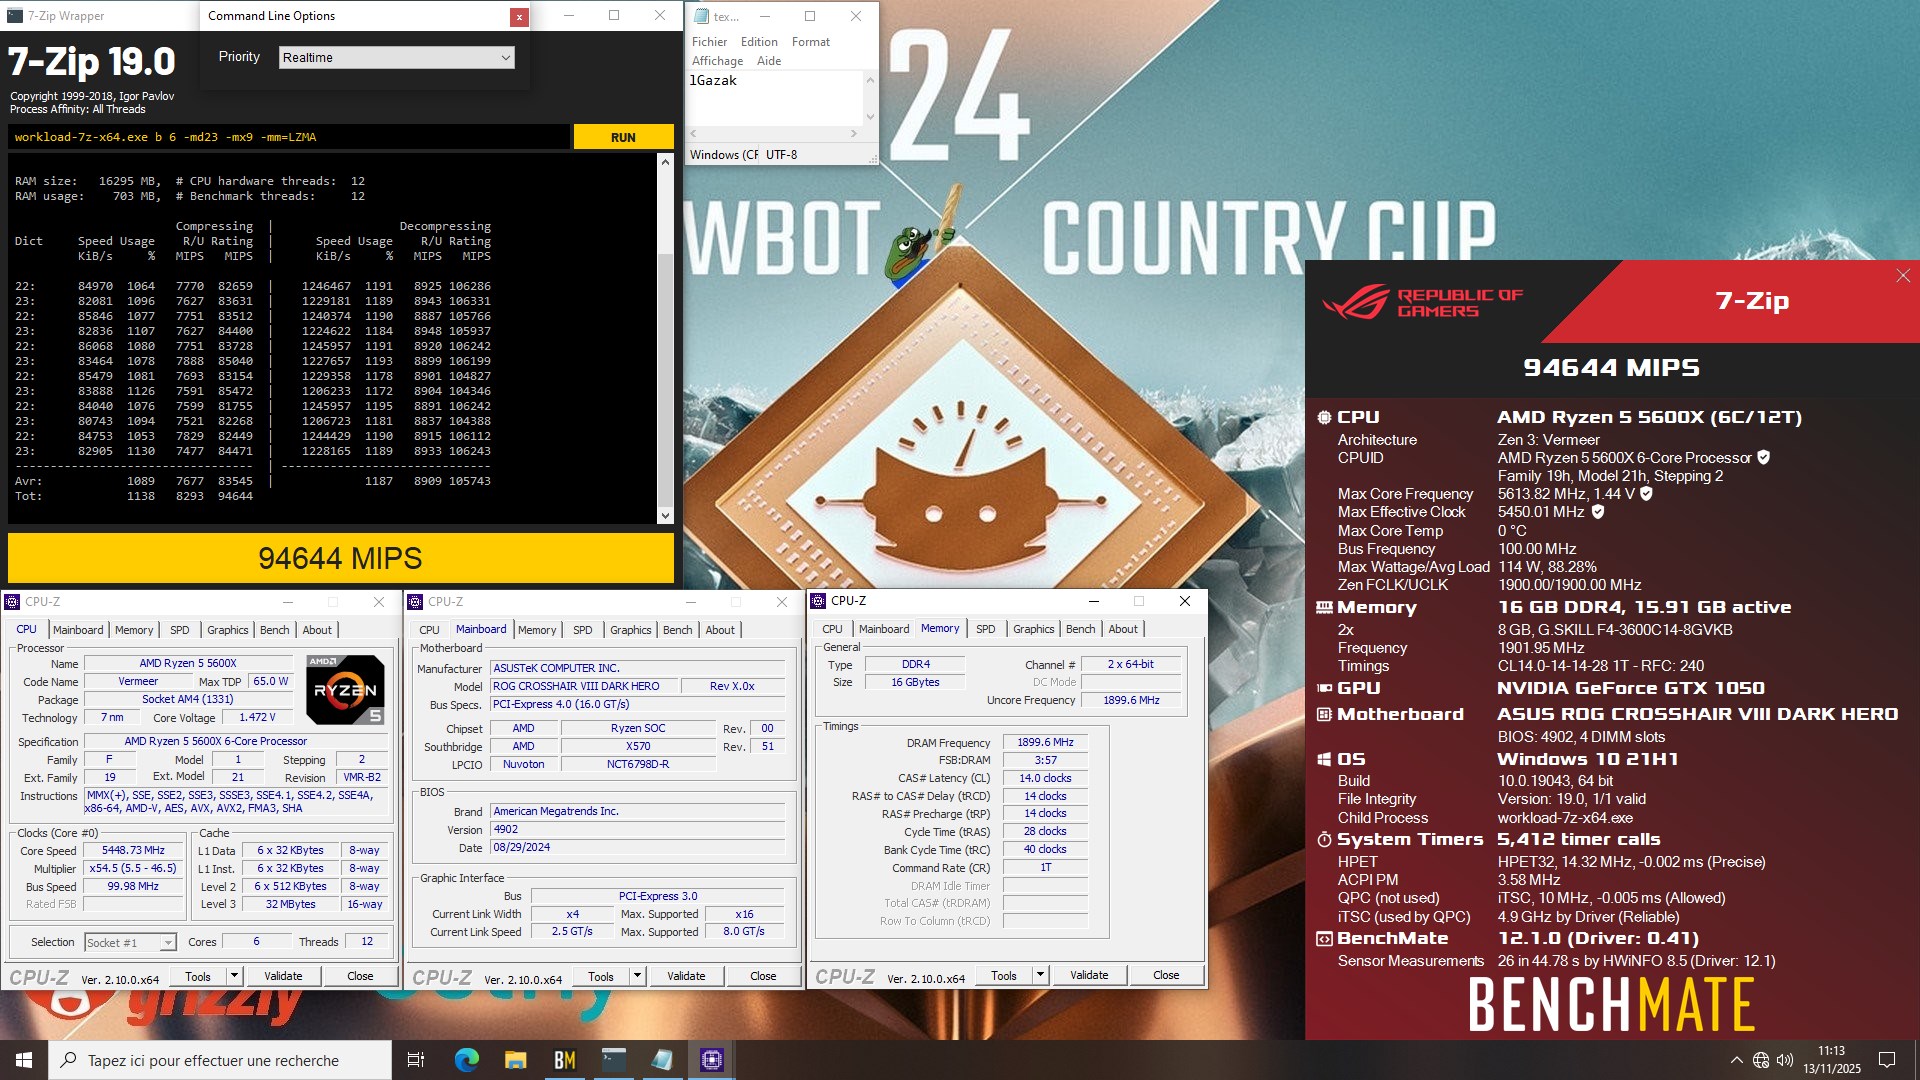
Task: Open About tab in Memory CPU-Z window
Action: pos(1122,629)
